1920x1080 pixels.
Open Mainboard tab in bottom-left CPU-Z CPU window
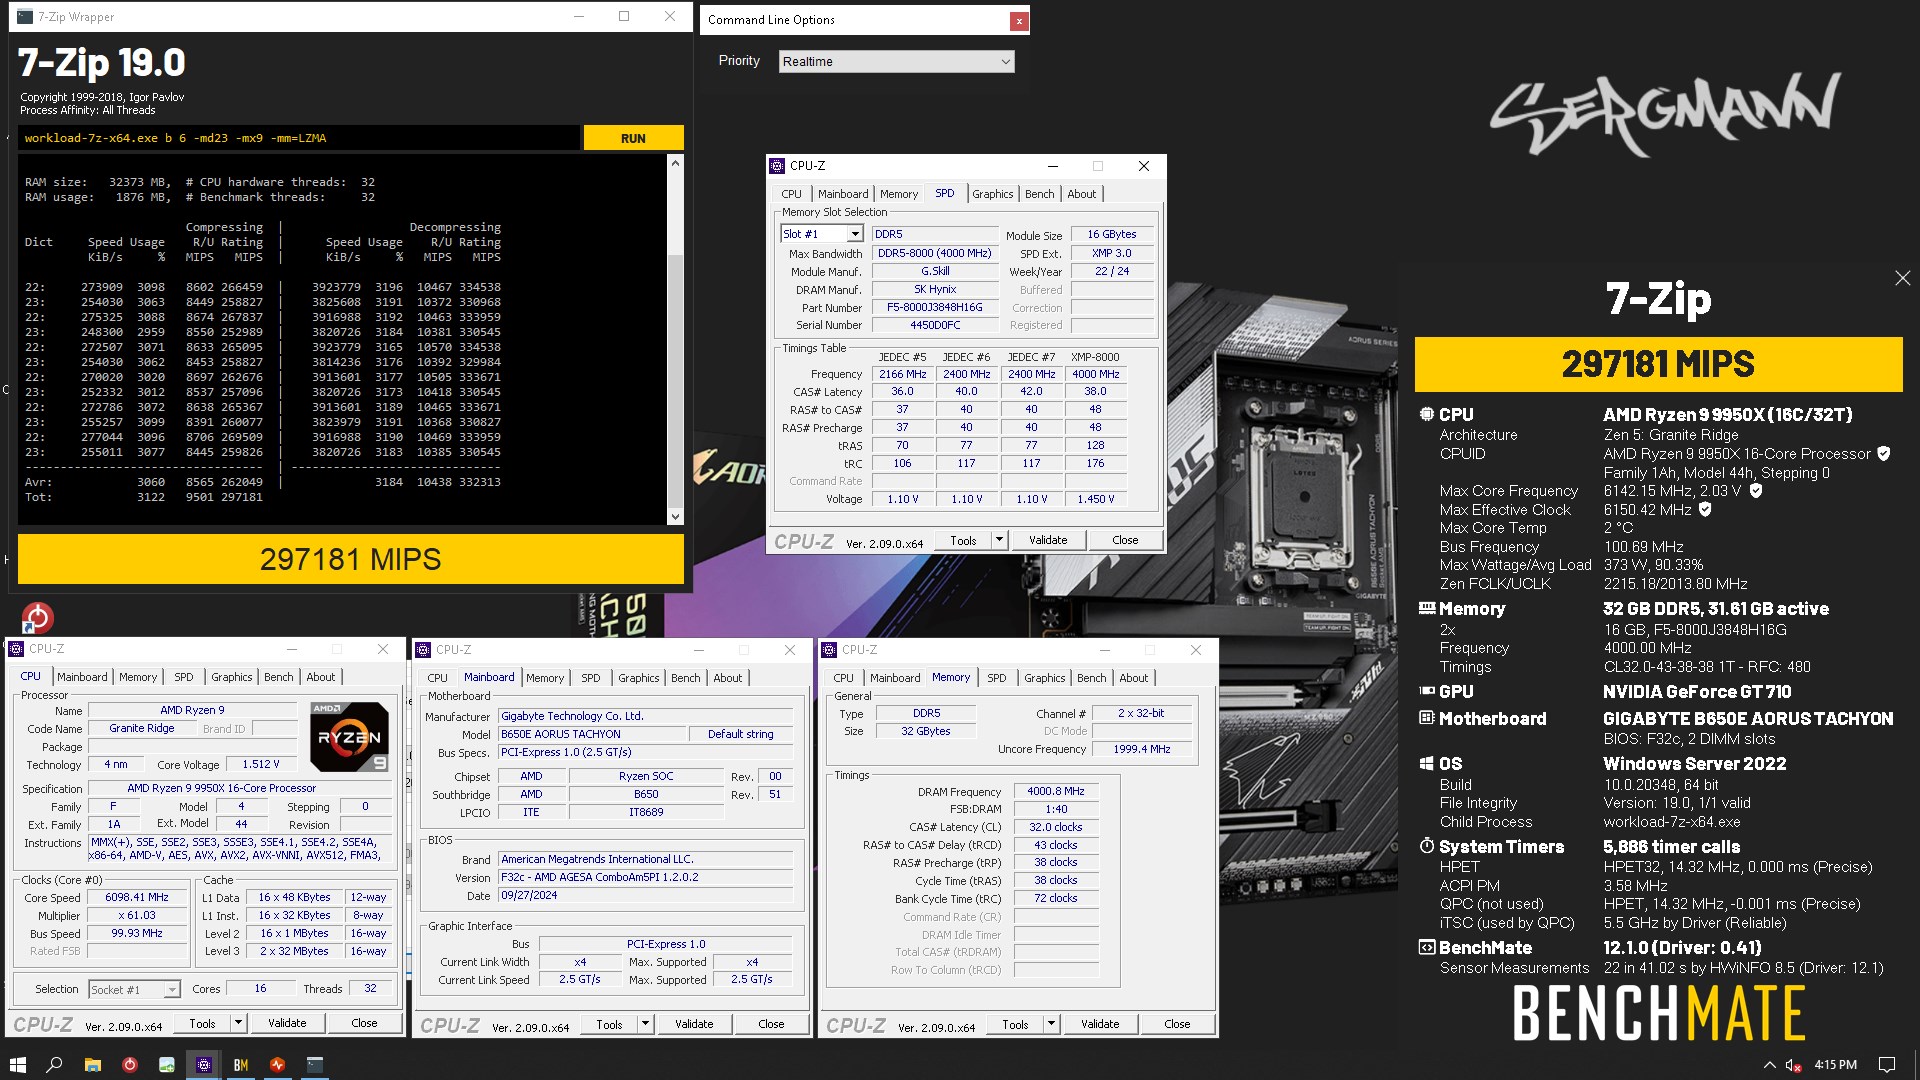point(82,677)
